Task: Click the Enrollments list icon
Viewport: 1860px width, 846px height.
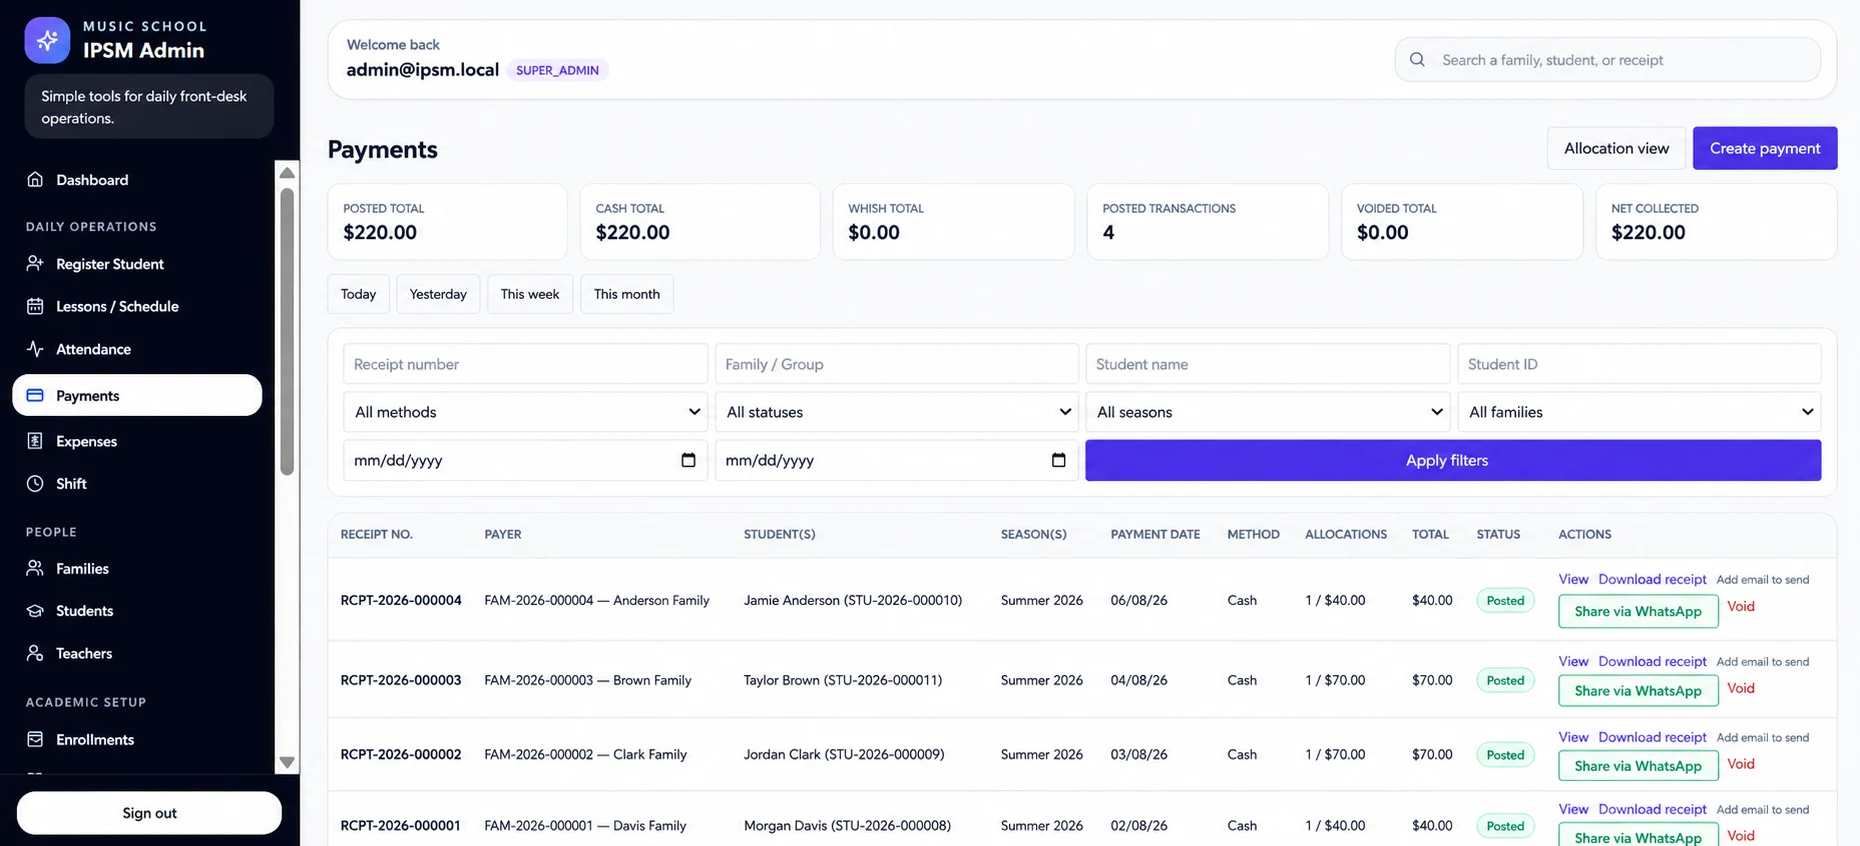Action: 35,739
